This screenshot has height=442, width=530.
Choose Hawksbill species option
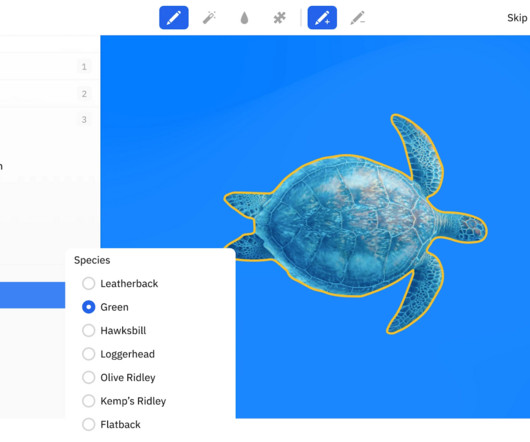coord(114,330)
